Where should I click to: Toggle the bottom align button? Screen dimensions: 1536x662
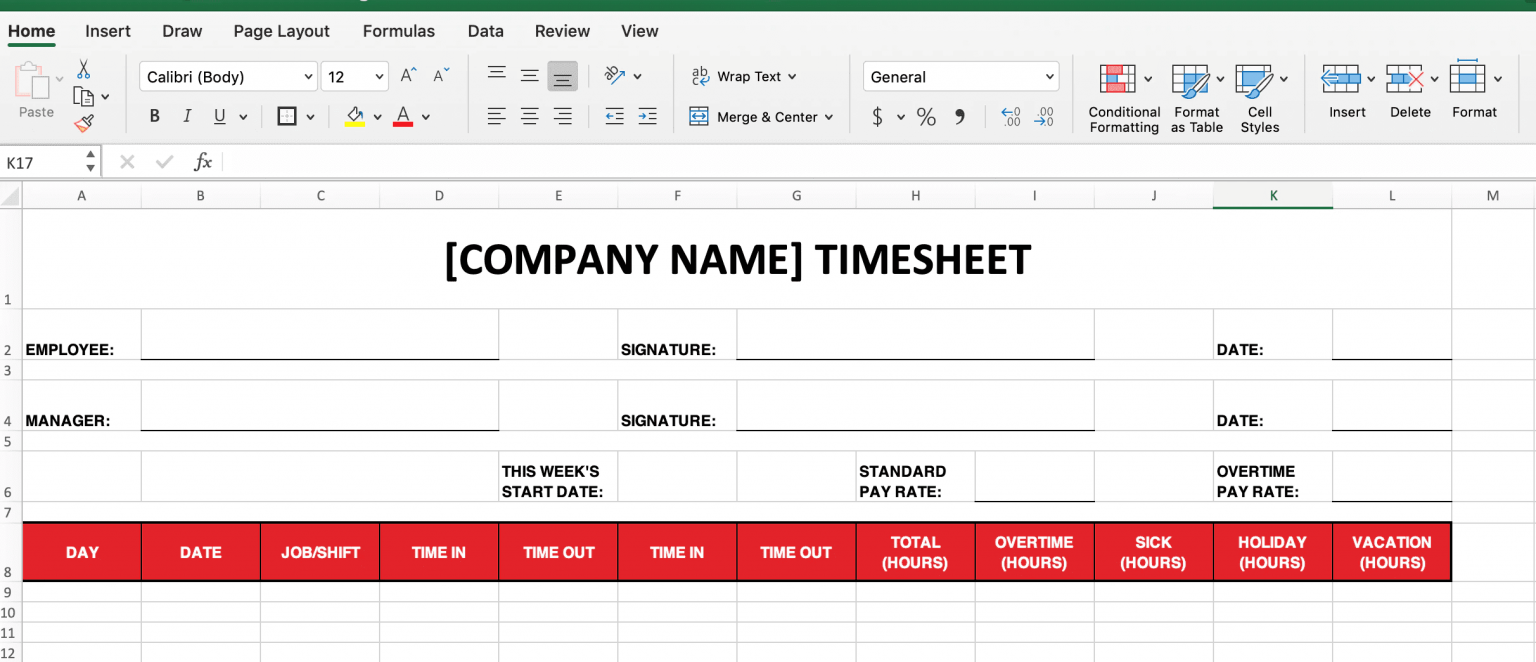[x=563, y=77]
